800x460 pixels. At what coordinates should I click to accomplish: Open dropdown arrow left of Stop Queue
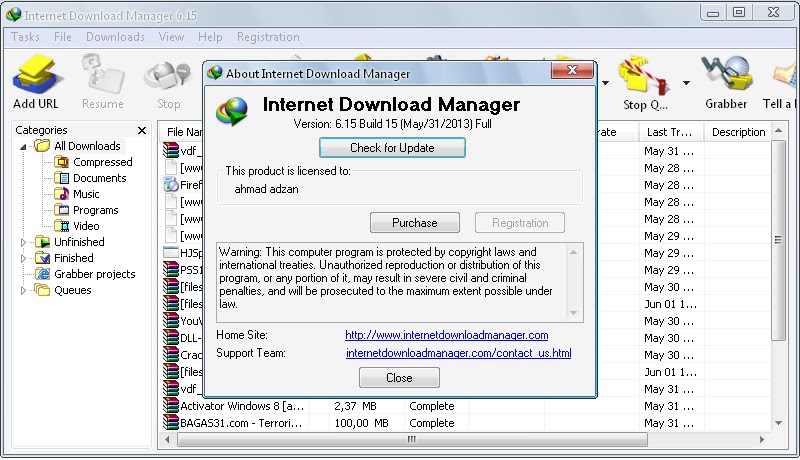pyautogui.click(x=606, y=83)
